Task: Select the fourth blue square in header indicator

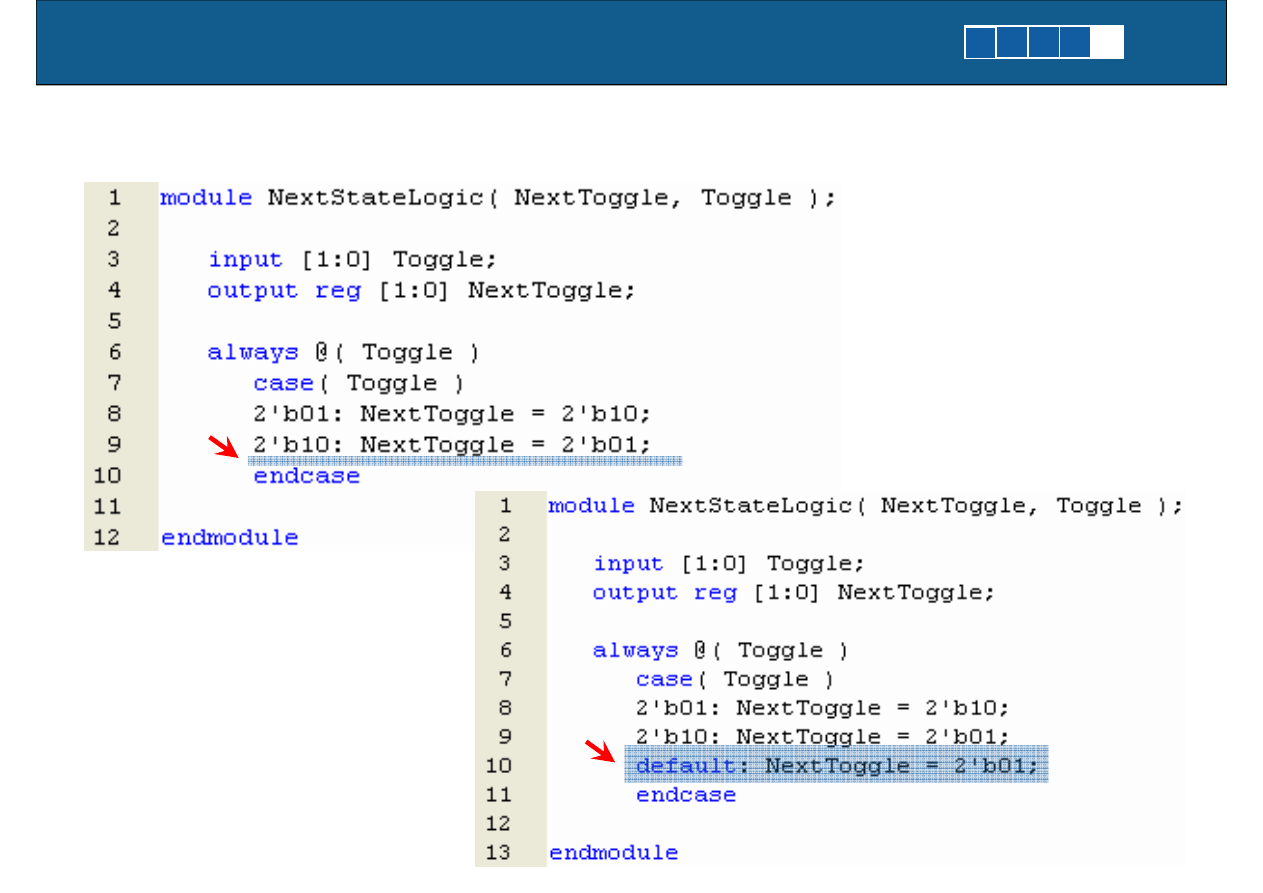Action: (1075, 42)
